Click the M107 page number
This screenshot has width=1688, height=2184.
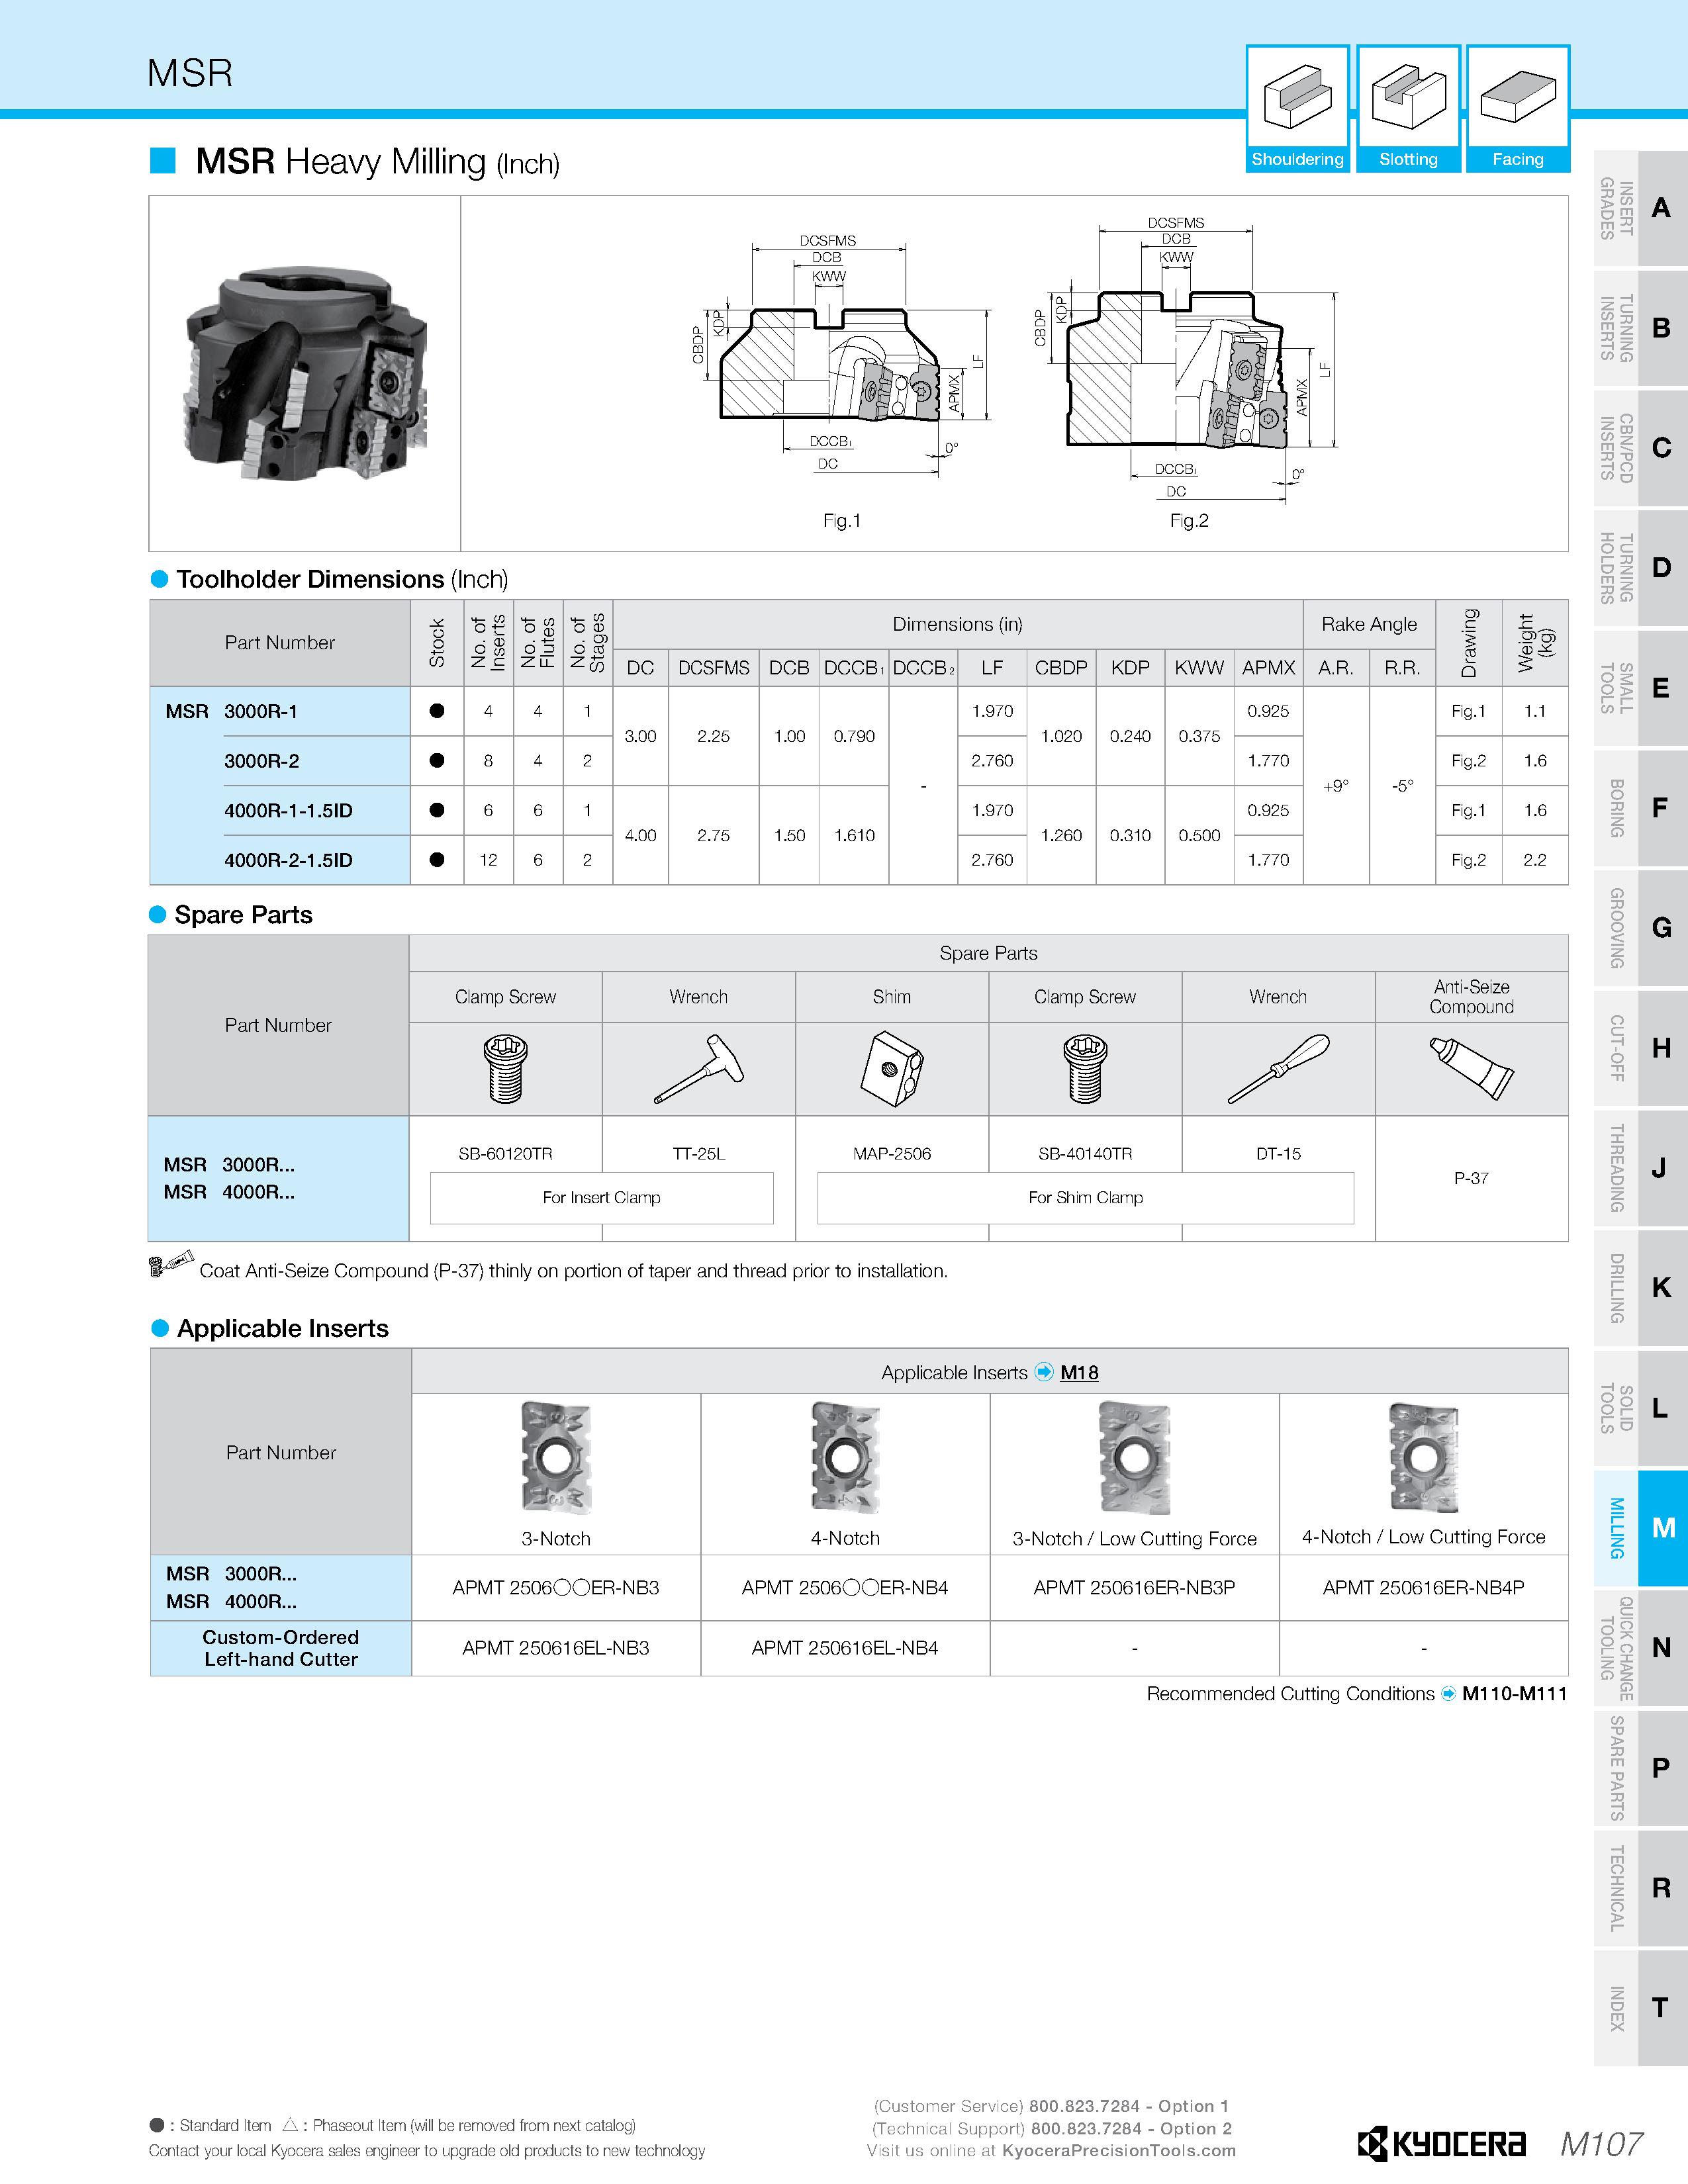click(1602, 2144)
